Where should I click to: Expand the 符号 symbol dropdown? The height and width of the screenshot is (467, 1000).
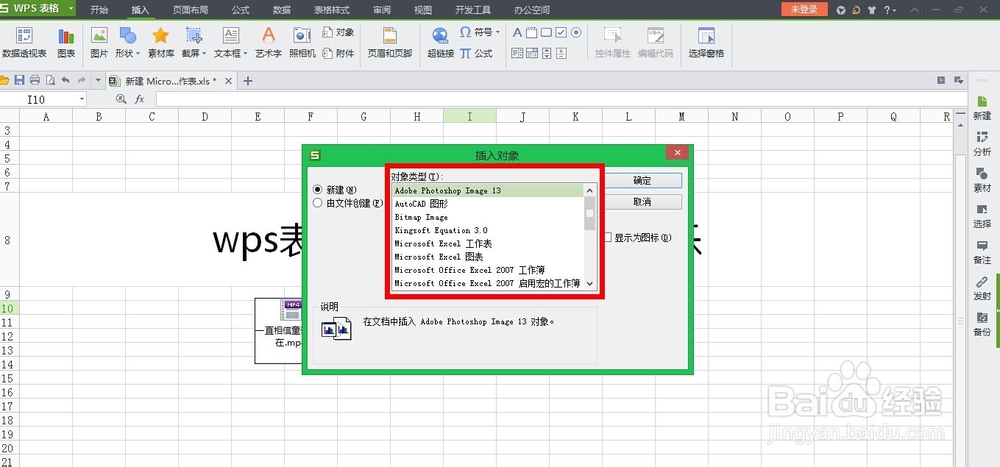pos(497,32)
